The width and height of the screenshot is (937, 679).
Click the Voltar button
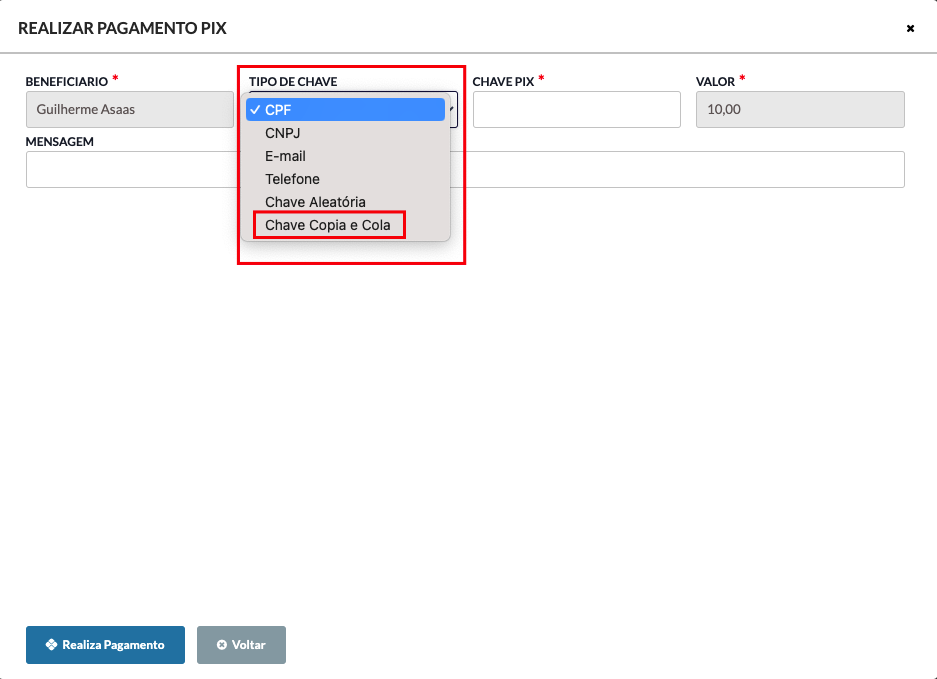click(241, 645)
